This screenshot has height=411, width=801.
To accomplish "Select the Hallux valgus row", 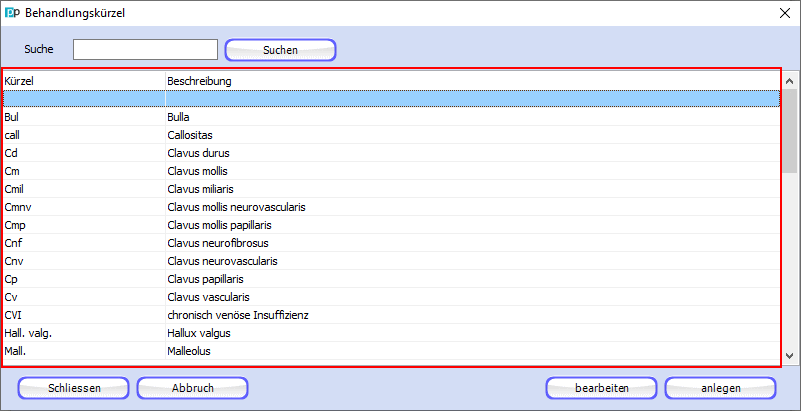I will (x=392, y=333).
